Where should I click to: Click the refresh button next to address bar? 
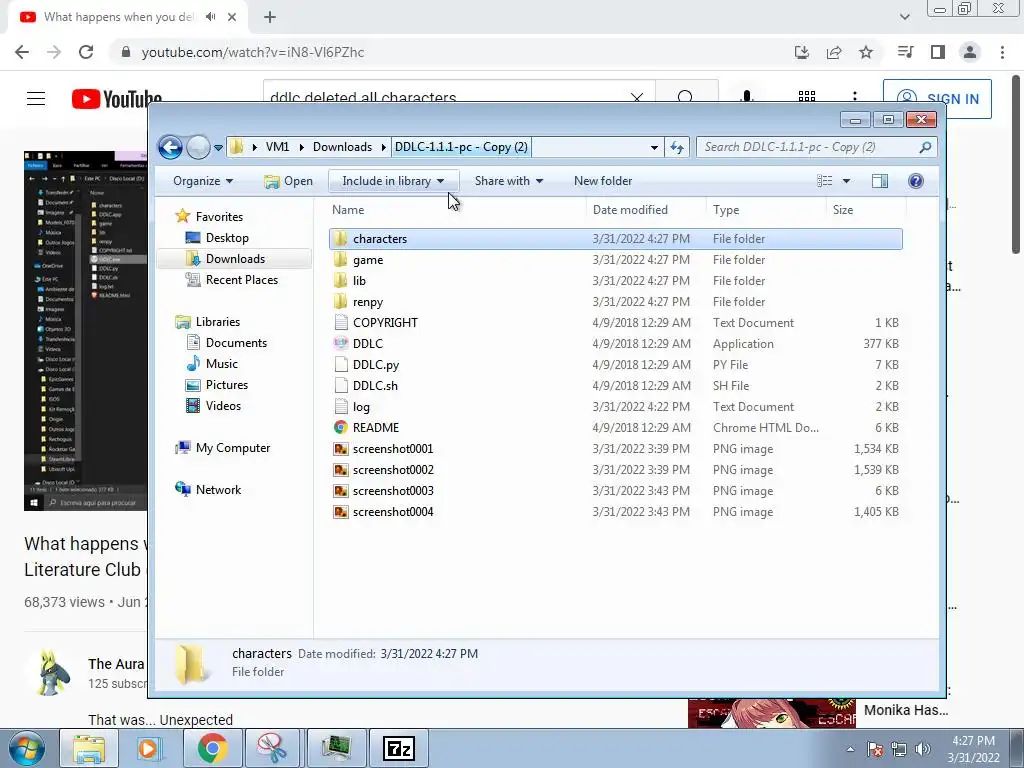[677, 148]
